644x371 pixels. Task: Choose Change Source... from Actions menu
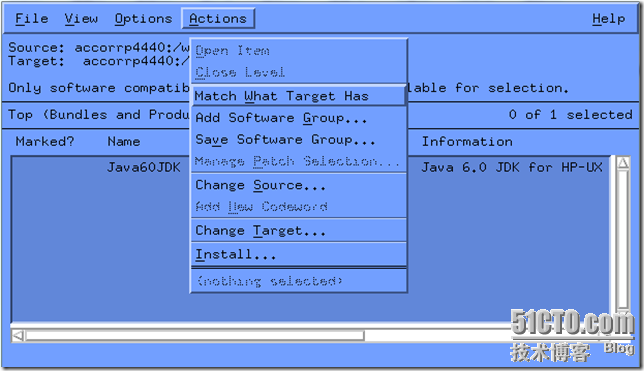click(x=299, y=185)
